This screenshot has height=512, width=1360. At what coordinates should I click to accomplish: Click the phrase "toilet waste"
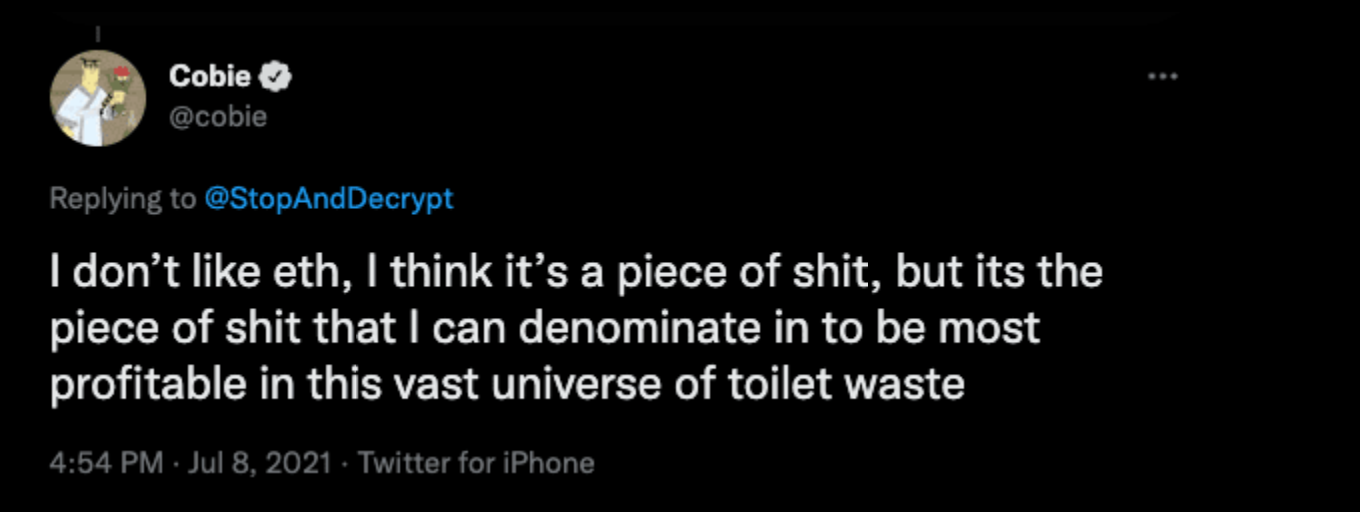(881, 384)
